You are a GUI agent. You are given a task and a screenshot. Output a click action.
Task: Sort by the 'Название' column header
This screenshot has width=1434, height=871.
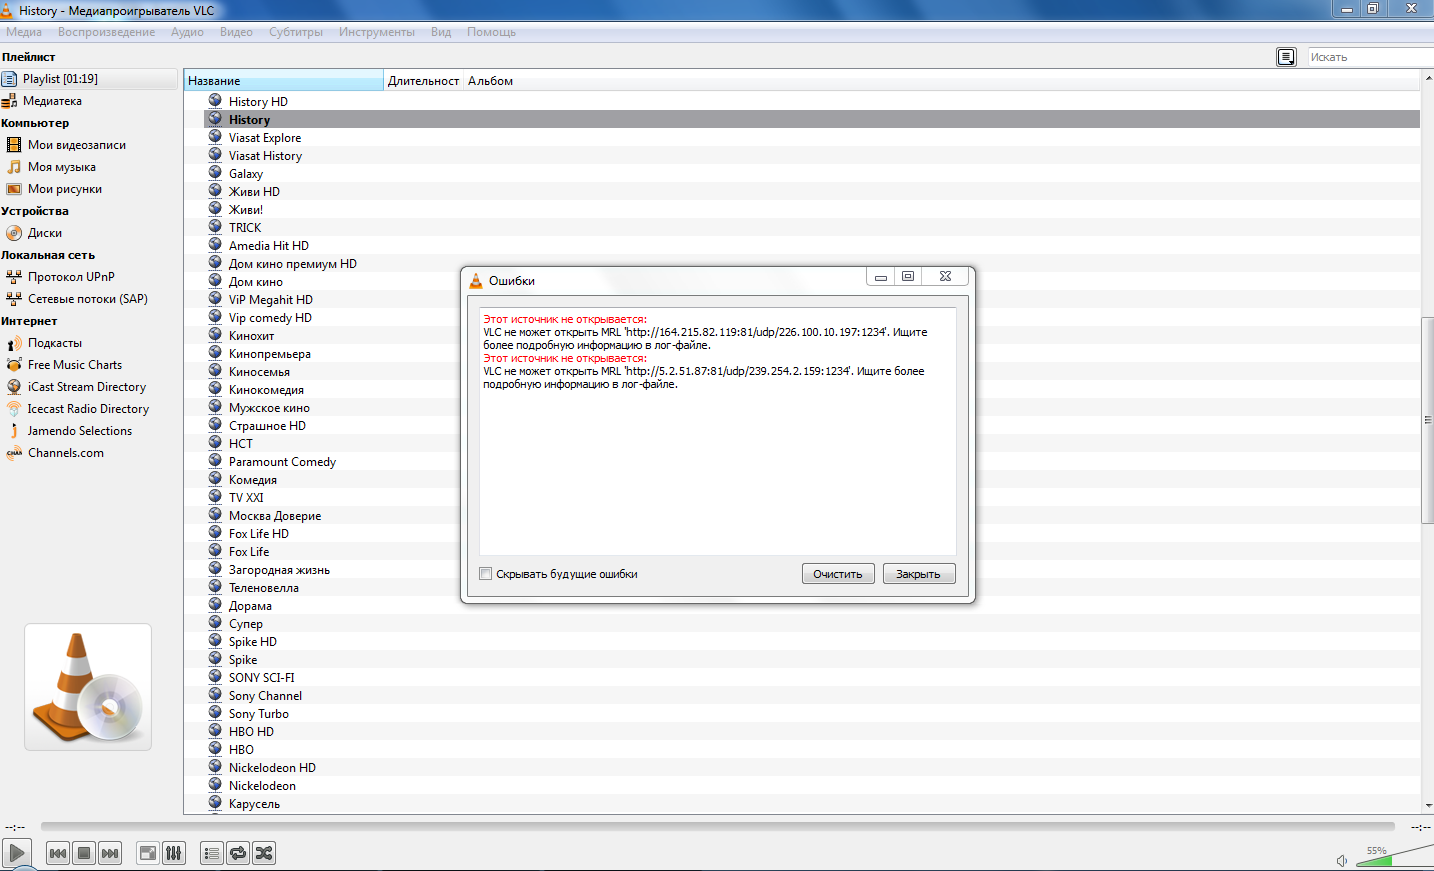[283, 81]
